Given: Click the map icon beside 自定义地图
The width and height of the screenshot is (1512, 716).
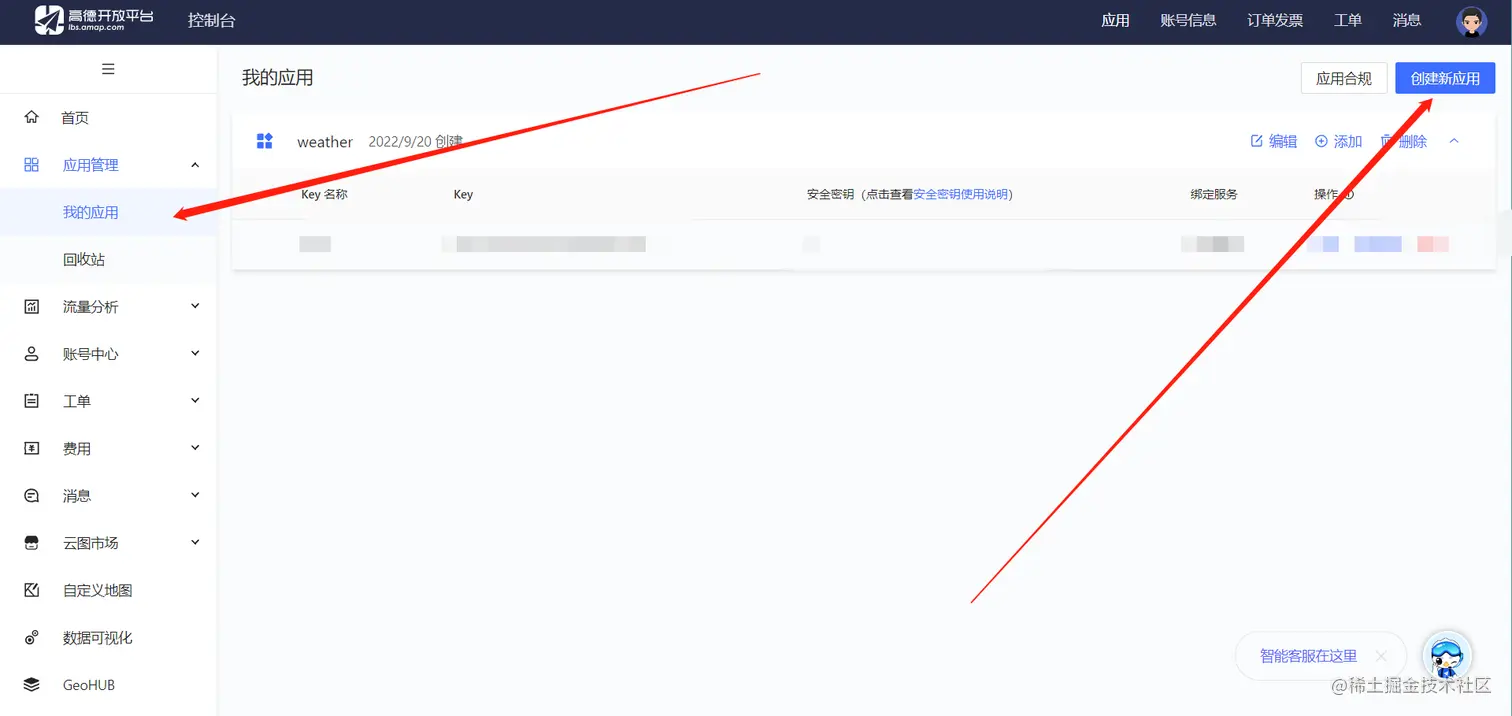Looking at the screenshot, I should tap(32, 590).
